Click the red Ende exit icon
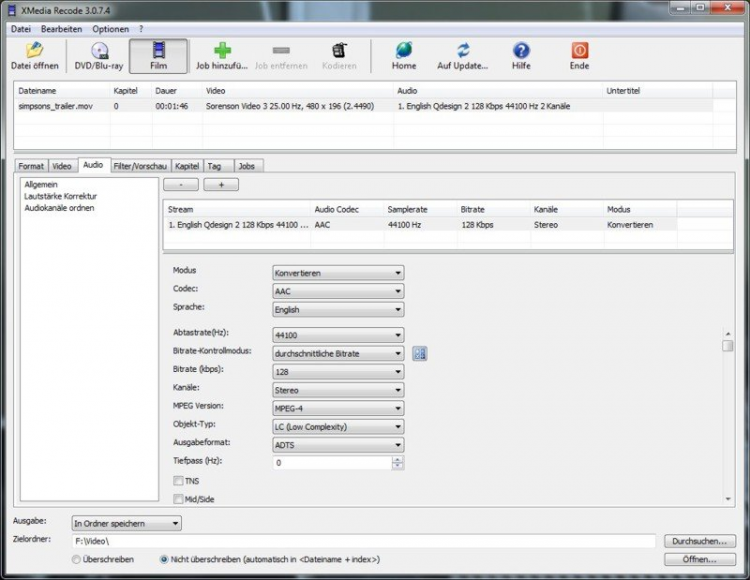Screen dimensions: 750x580 tap(579, 50)
